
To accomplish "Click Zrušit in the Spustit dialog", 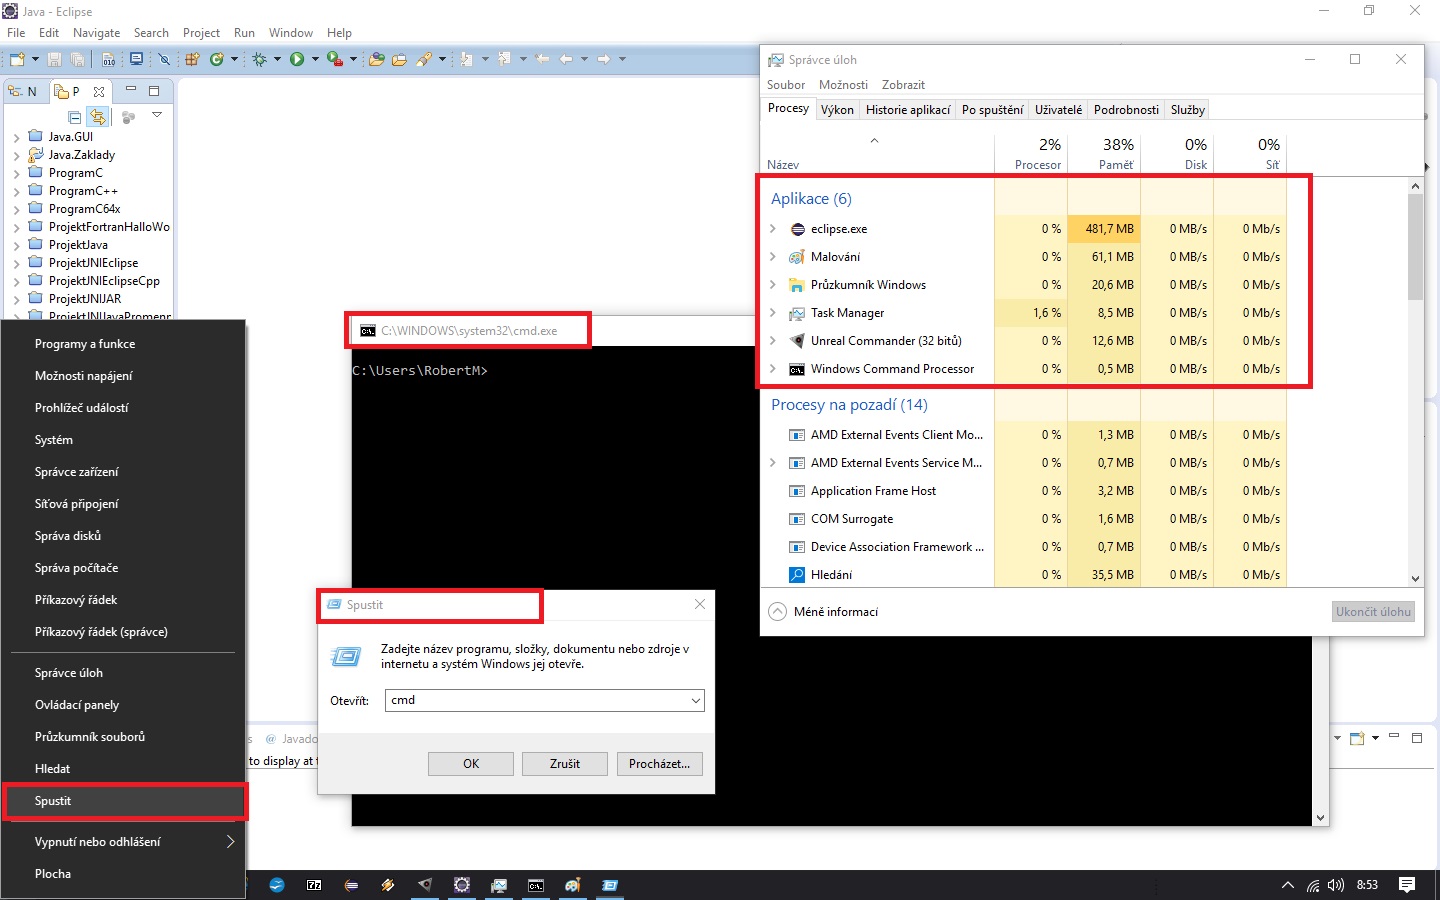I will [x=564, y=763].
